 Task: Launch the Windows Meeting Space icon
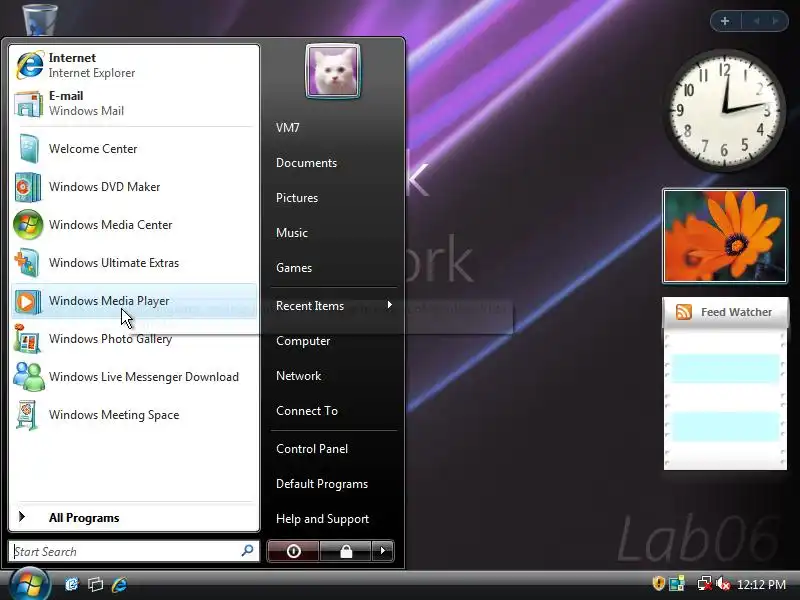28,415
